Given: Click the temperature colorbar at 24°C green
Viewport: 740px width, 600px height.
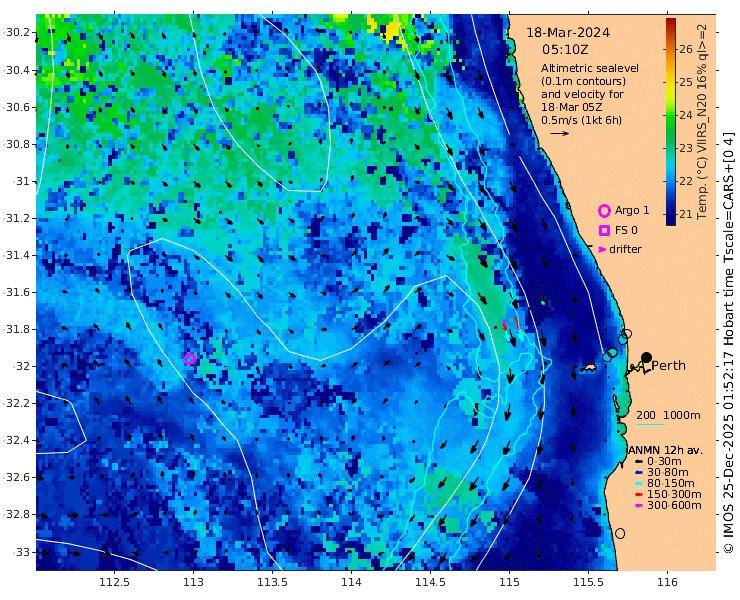Looking at the screenshot, I should (671, 115).
